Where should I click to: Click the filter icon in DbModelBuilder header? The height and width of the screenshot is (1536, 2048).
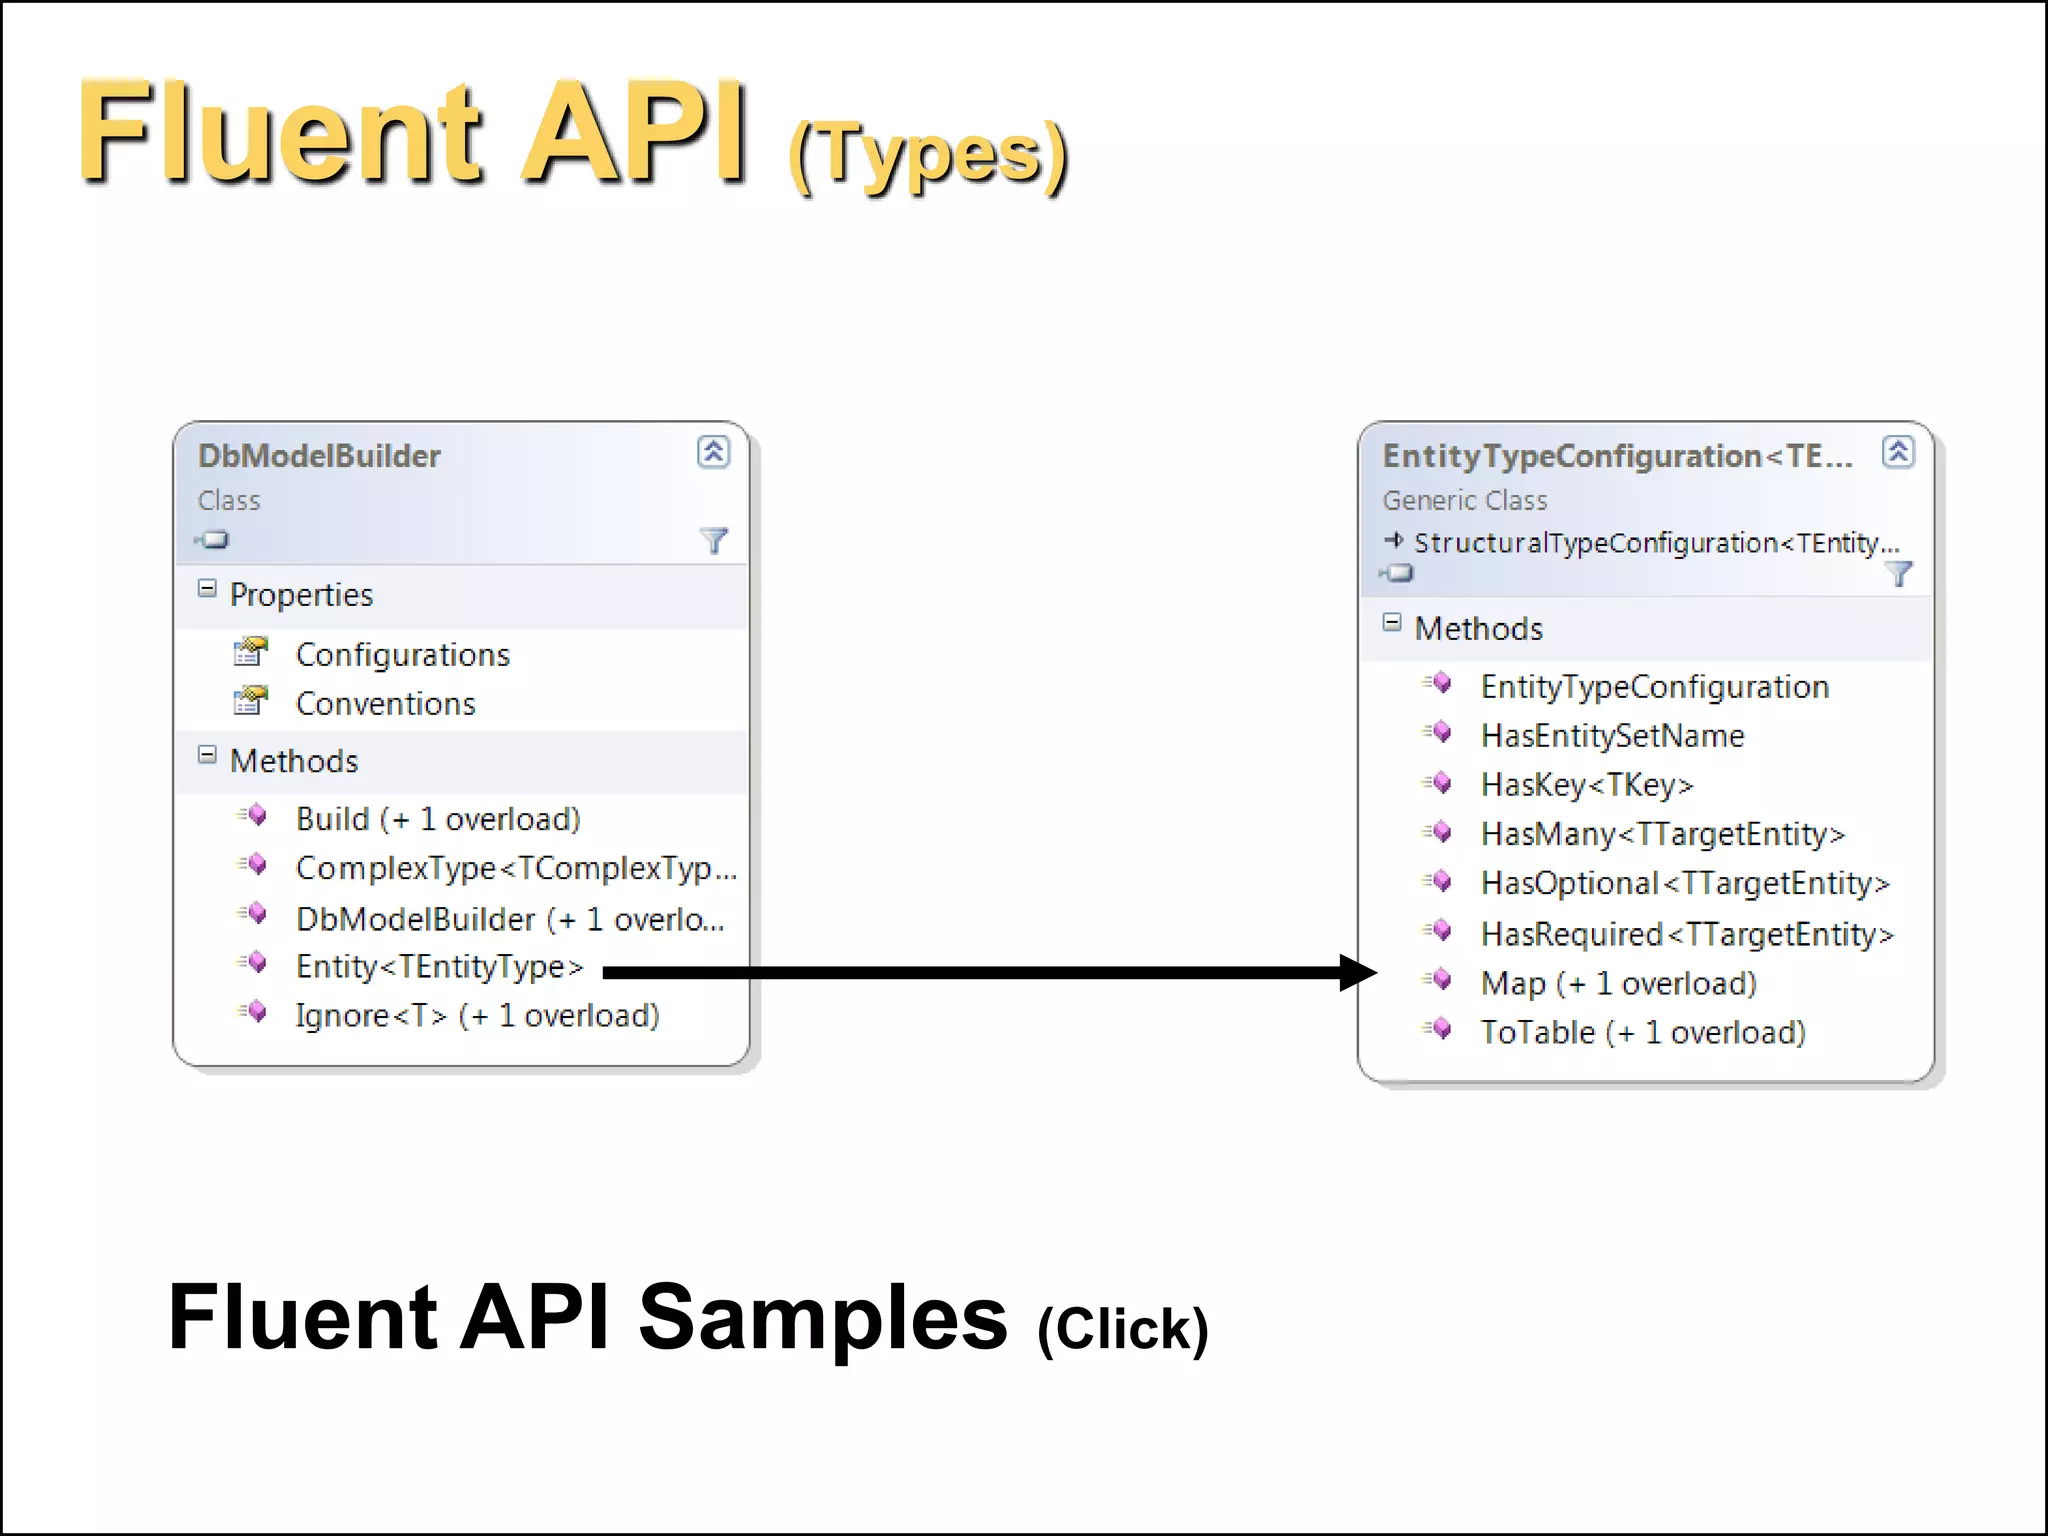click(713, 541)
